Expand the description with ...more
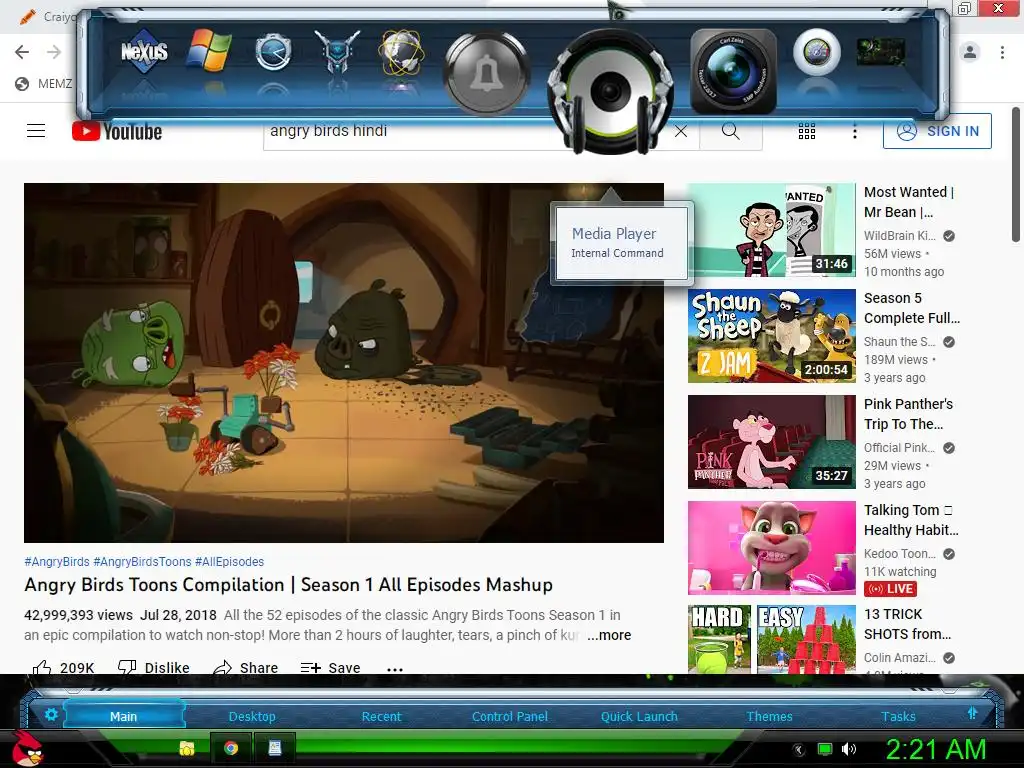Image resolution: width=1024 pixels, height=768 pixels. [609, 635]
